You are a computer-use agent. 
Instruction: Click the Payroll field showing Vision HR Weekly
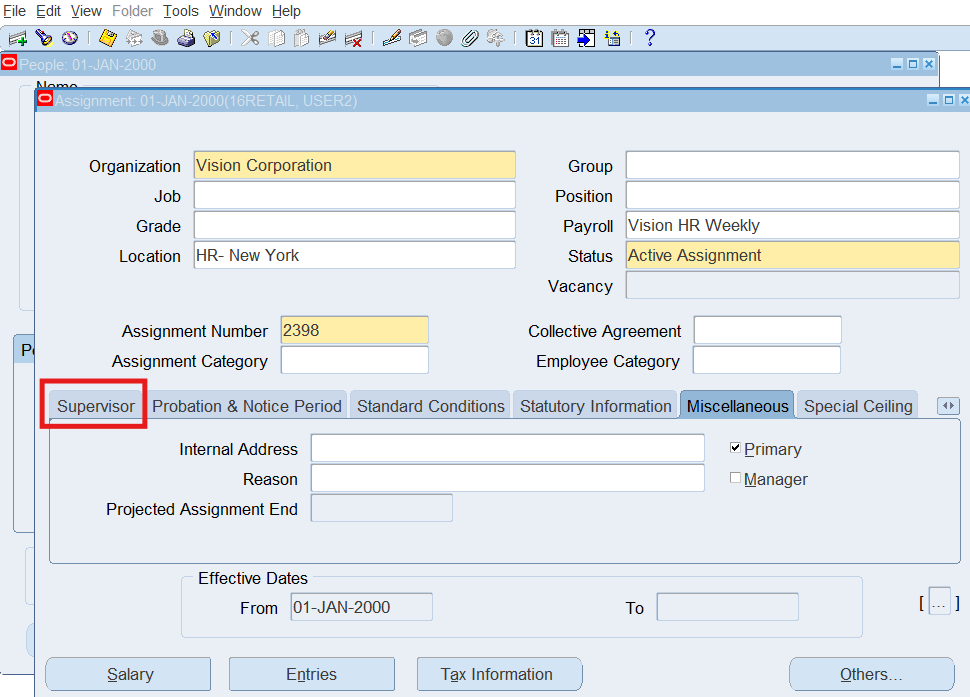tap(792, 226)
